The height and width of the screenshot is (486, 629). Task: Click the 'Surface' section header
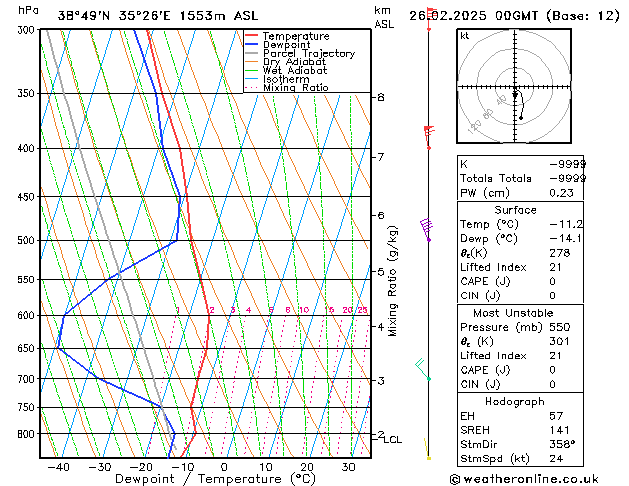point(515,210)
